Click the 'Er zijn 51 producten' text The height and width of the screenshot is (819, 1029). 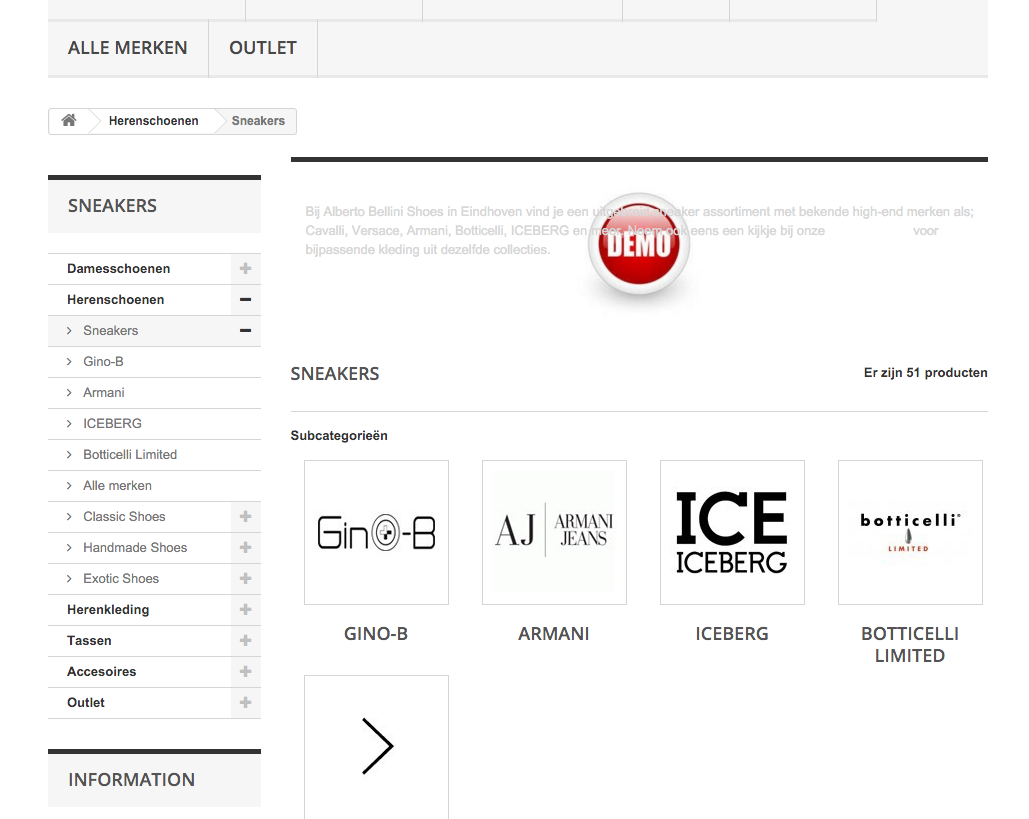925,373
